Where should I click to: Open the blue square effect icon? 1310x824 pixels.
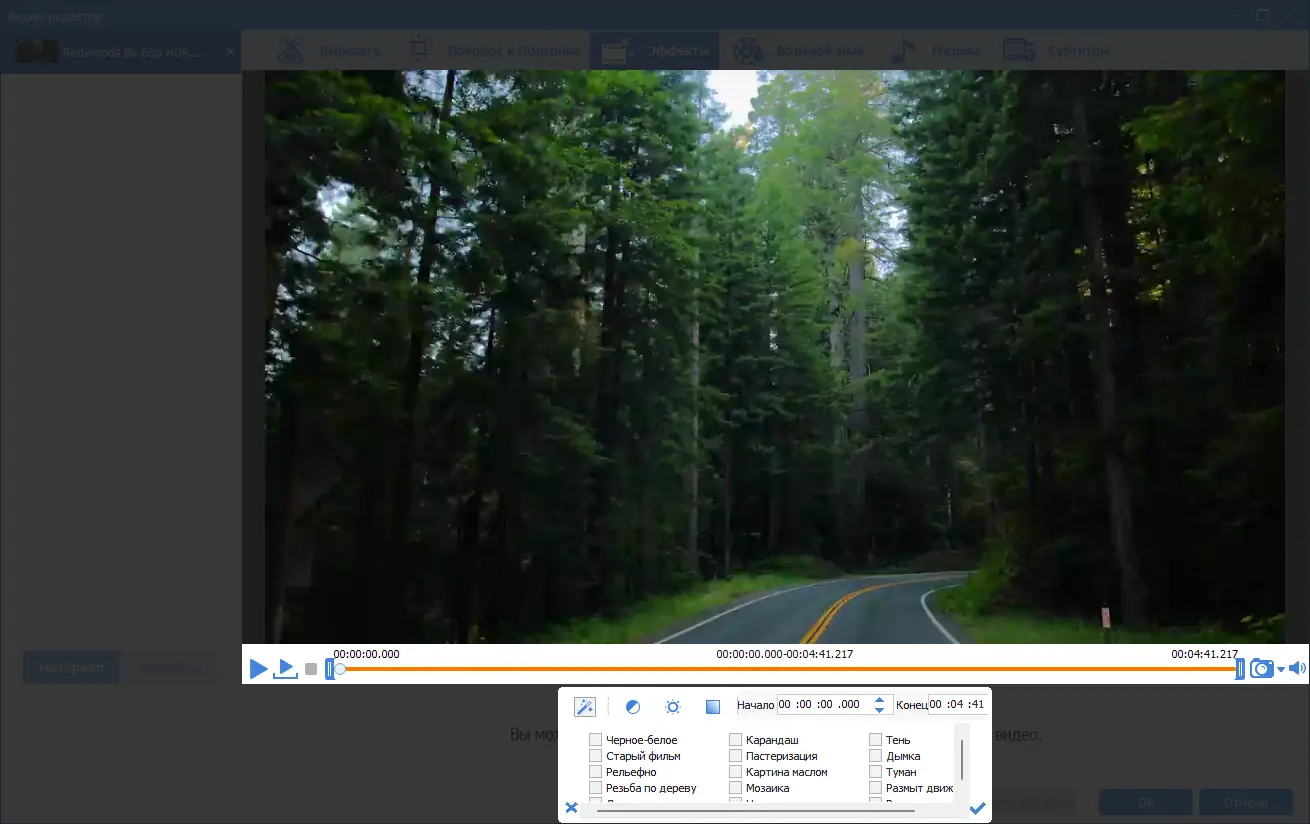(713, 707)
